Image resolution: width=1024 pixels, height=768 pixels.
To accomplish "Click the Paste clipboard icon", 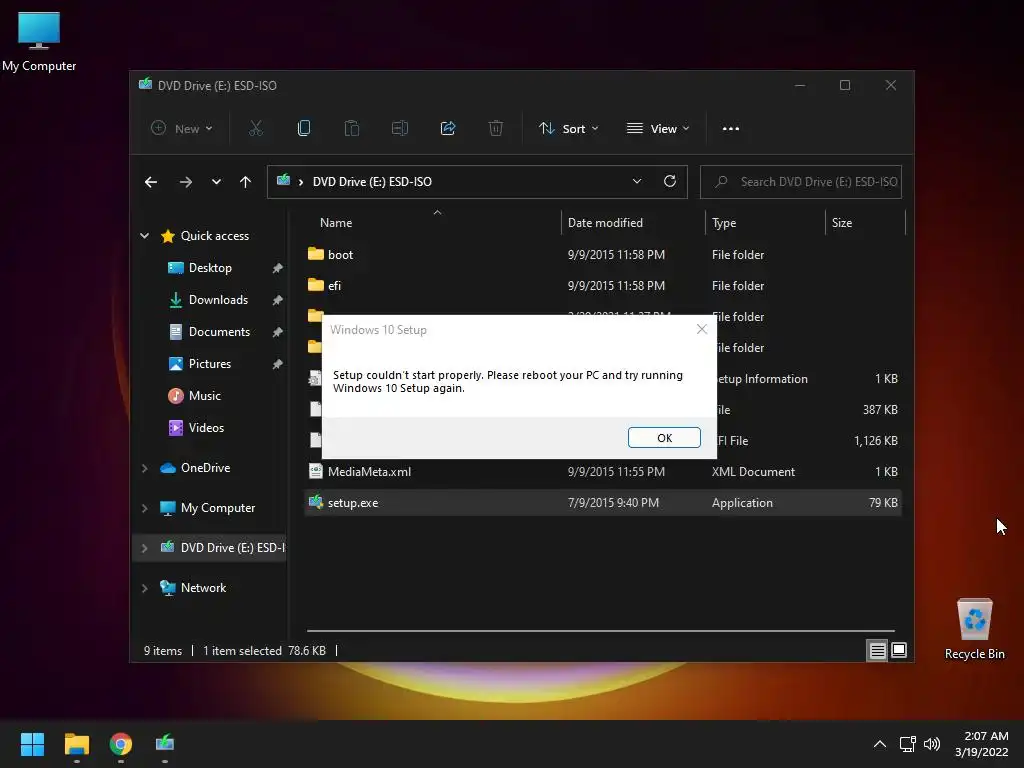I will (x=351, y=129).
